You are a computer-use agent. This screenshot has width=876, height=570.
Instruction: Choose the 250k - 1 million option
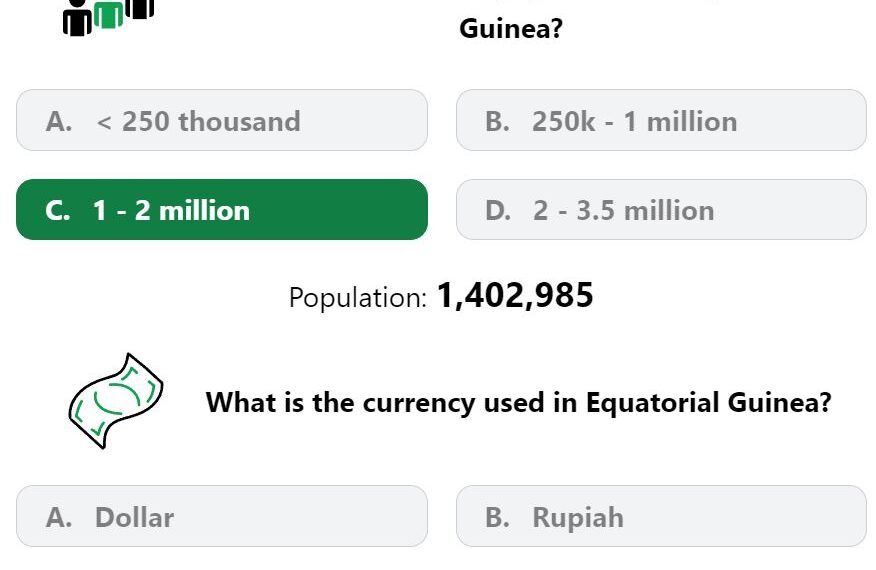pos(661,120)
